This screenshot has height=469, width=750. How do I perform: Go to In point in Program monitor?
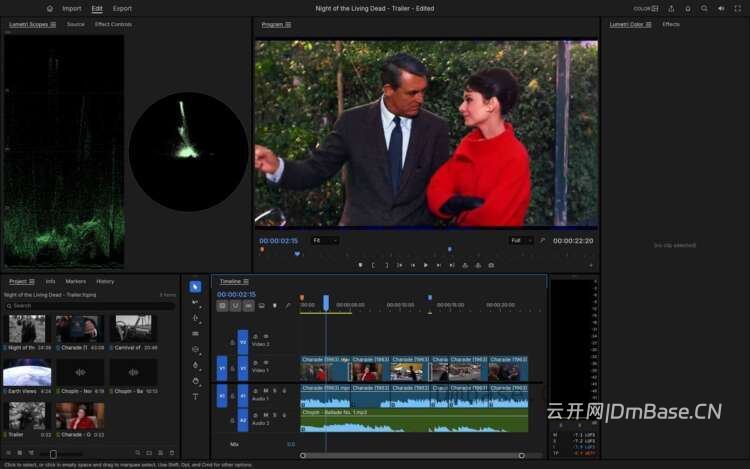(x=399, y=265)
